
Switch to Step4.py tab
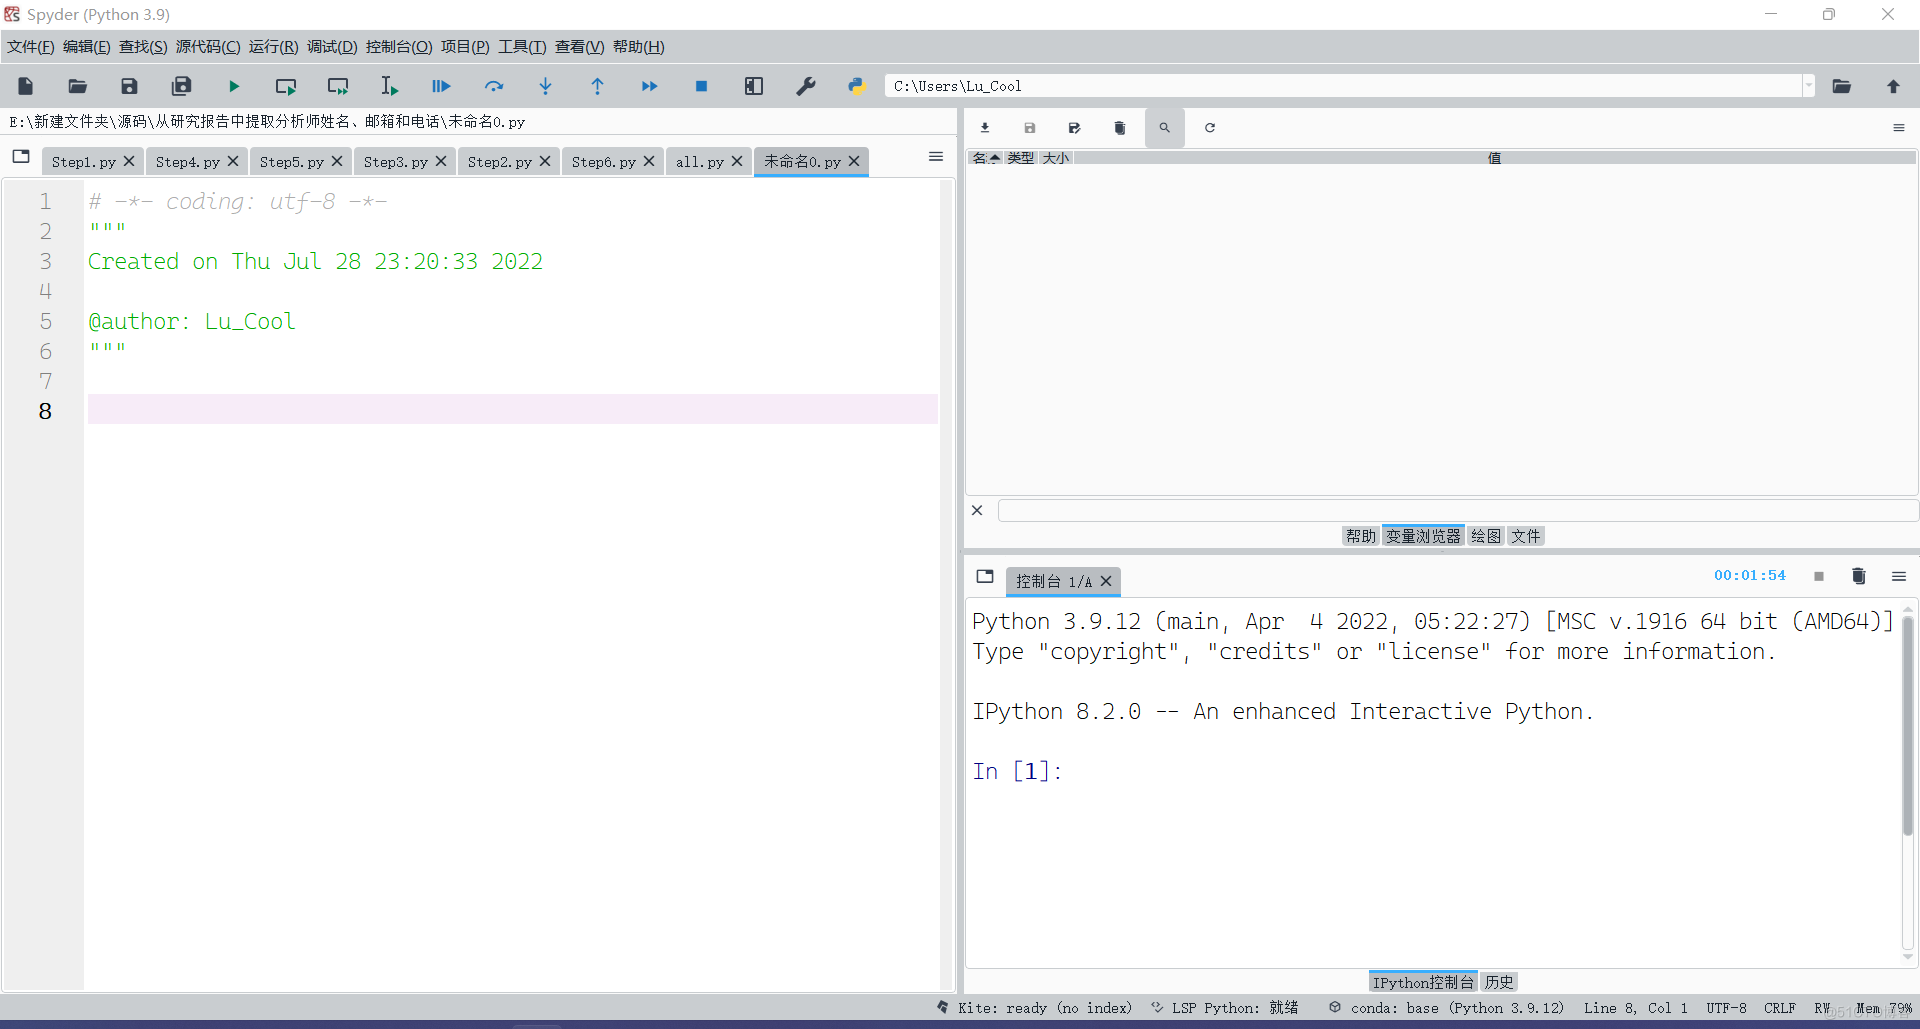tap(188, 162)
